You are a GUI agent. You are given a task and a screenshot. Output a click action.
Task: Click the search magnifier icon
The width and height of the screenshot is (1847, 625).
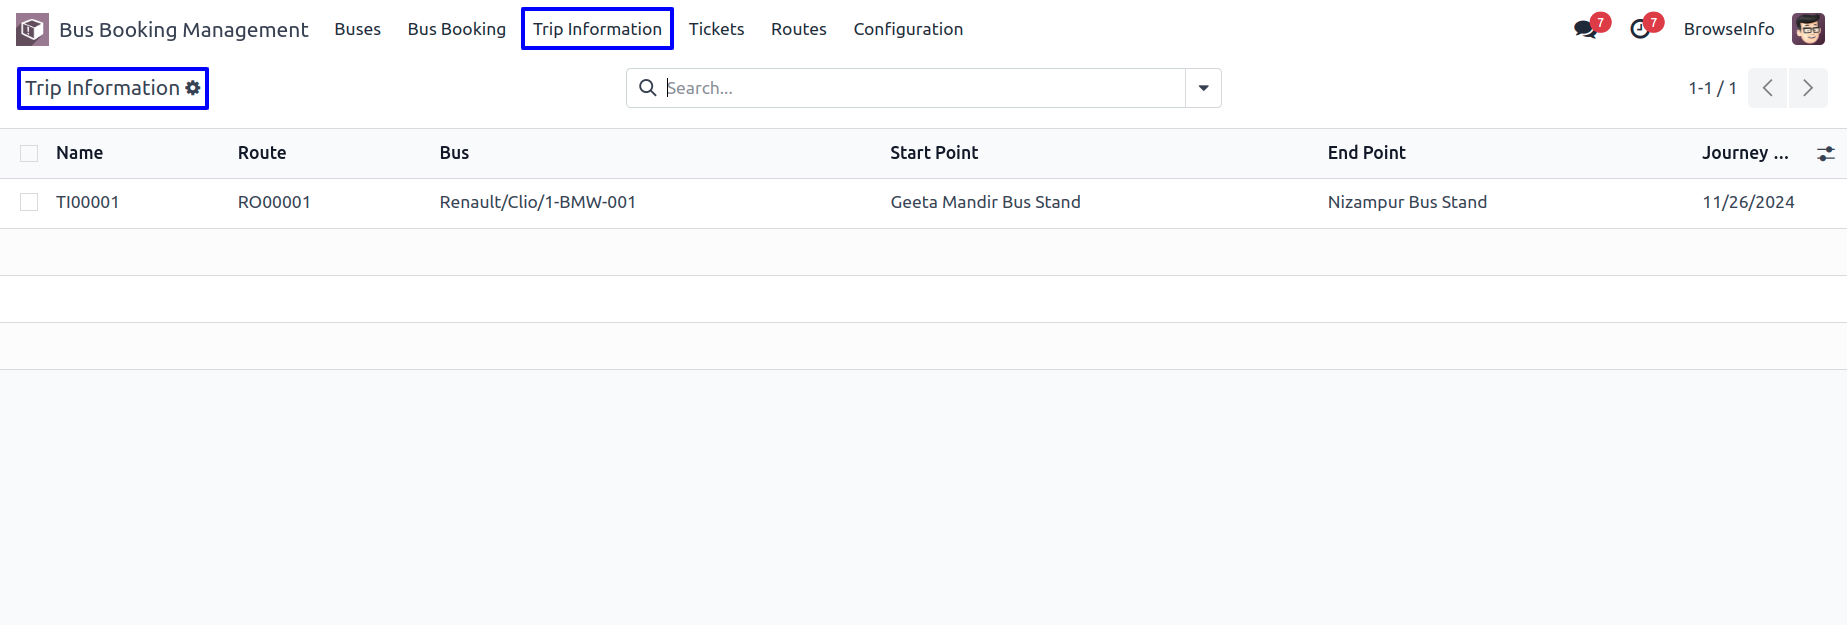pyautogui.click(x=648, y=88)
